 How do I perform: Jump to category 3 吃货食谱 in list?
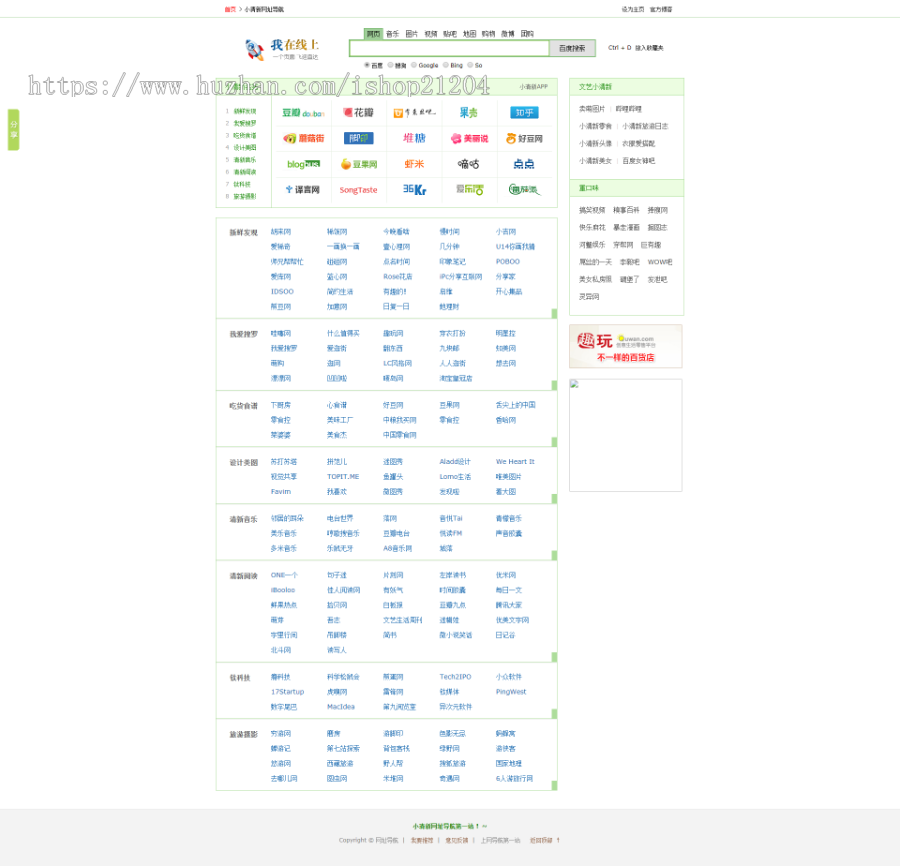[x=245, y=135]
